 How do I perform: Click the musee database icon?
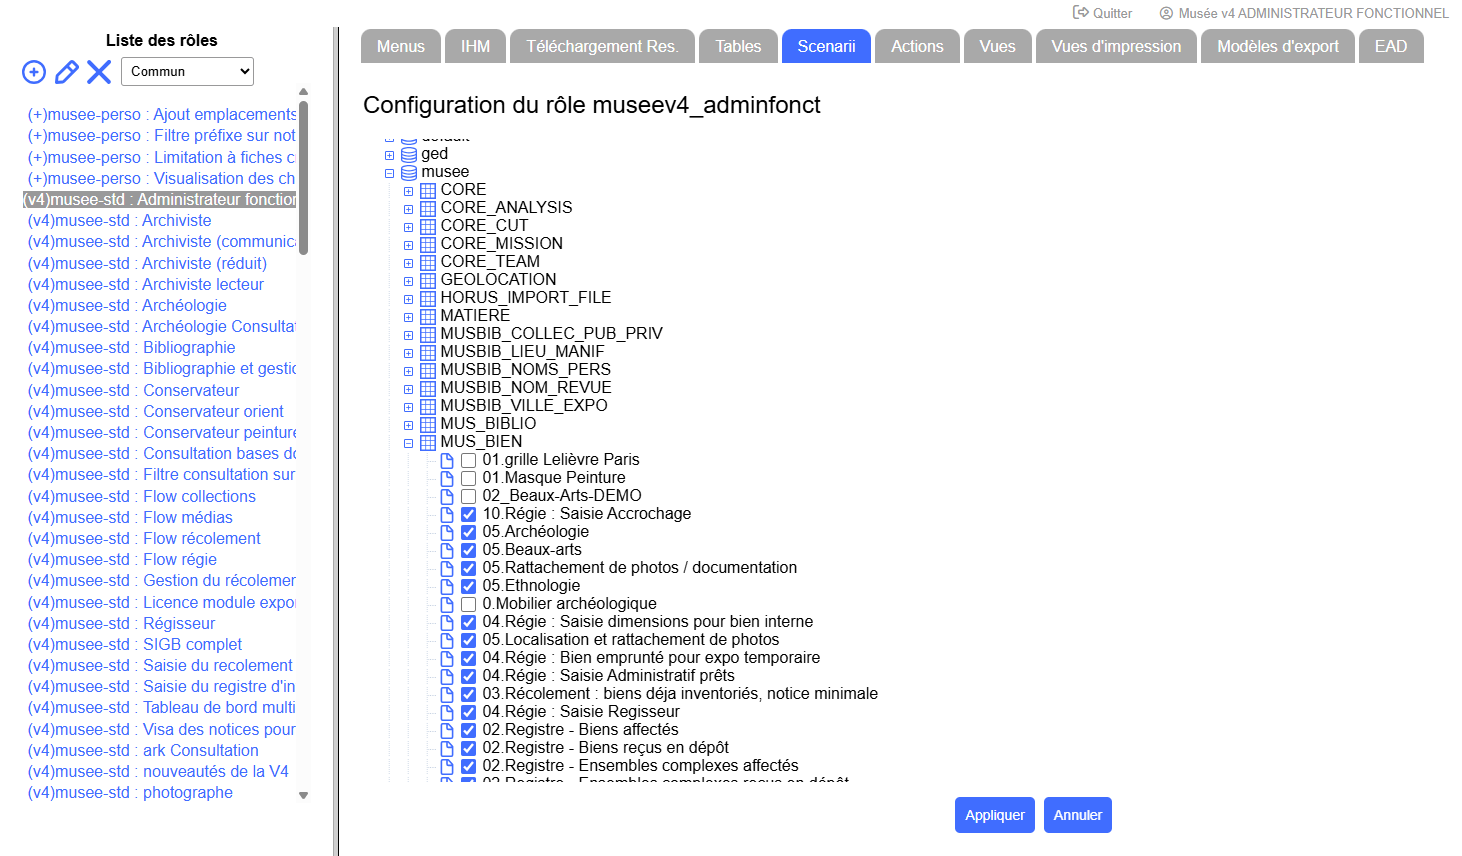(409, 172)
